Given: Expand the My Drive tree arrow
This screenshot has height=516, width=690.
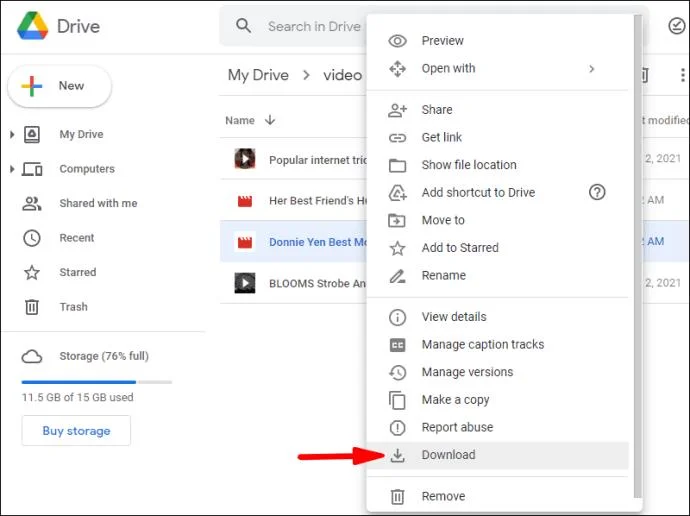Looking at the screenshot, I should pos(12,134).
